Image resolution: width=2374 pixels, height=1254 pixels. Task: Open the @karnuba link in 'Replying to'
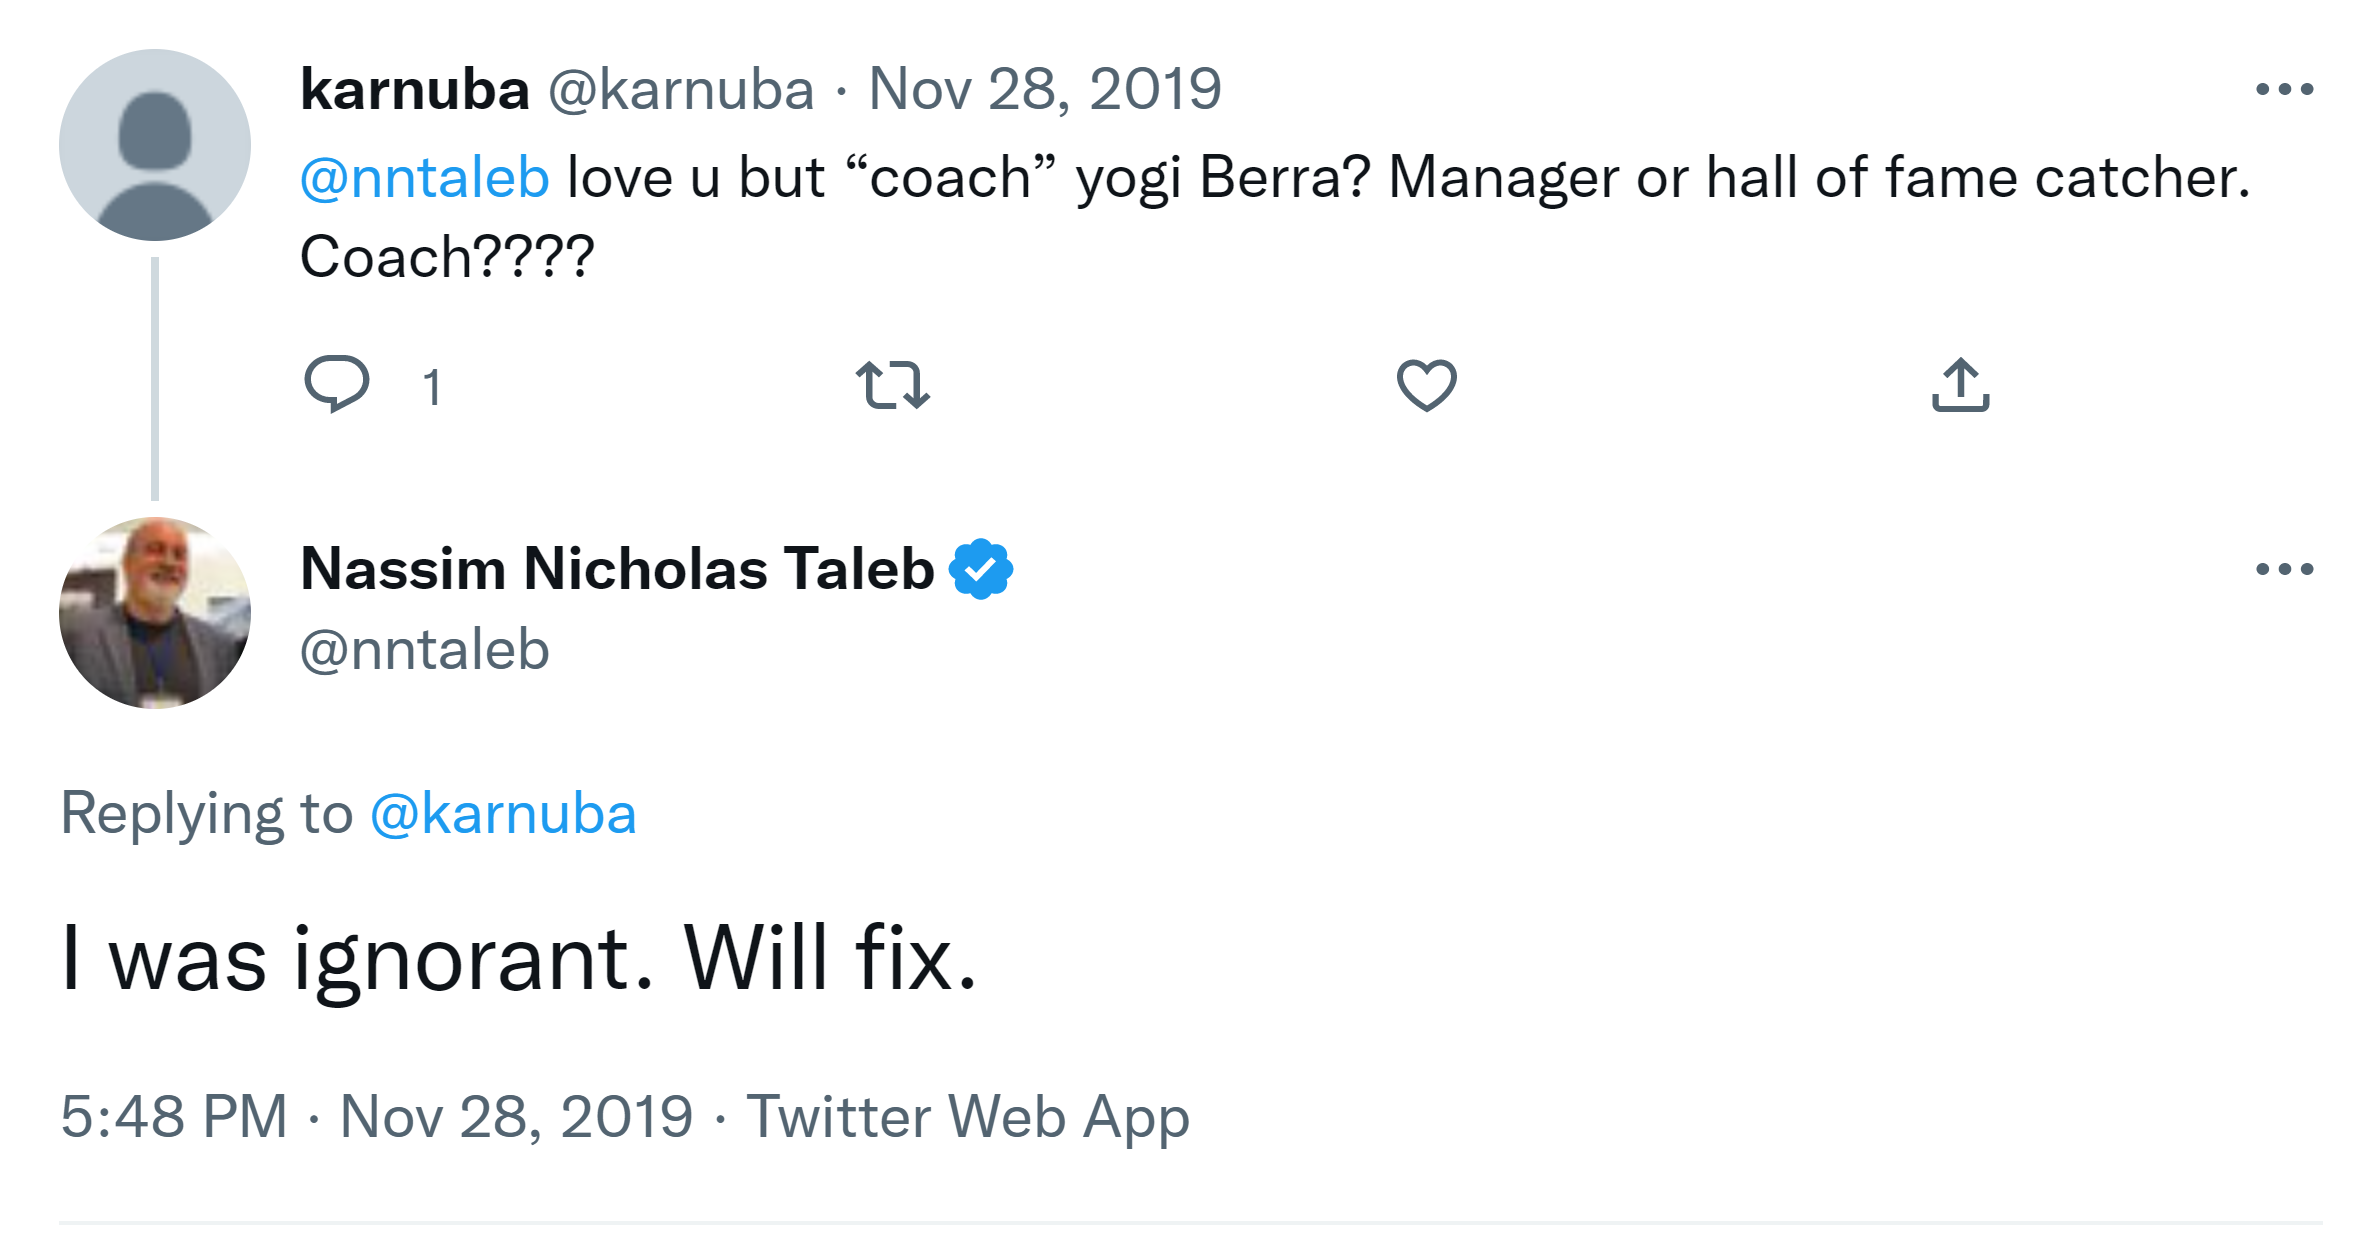coord(503,813)
